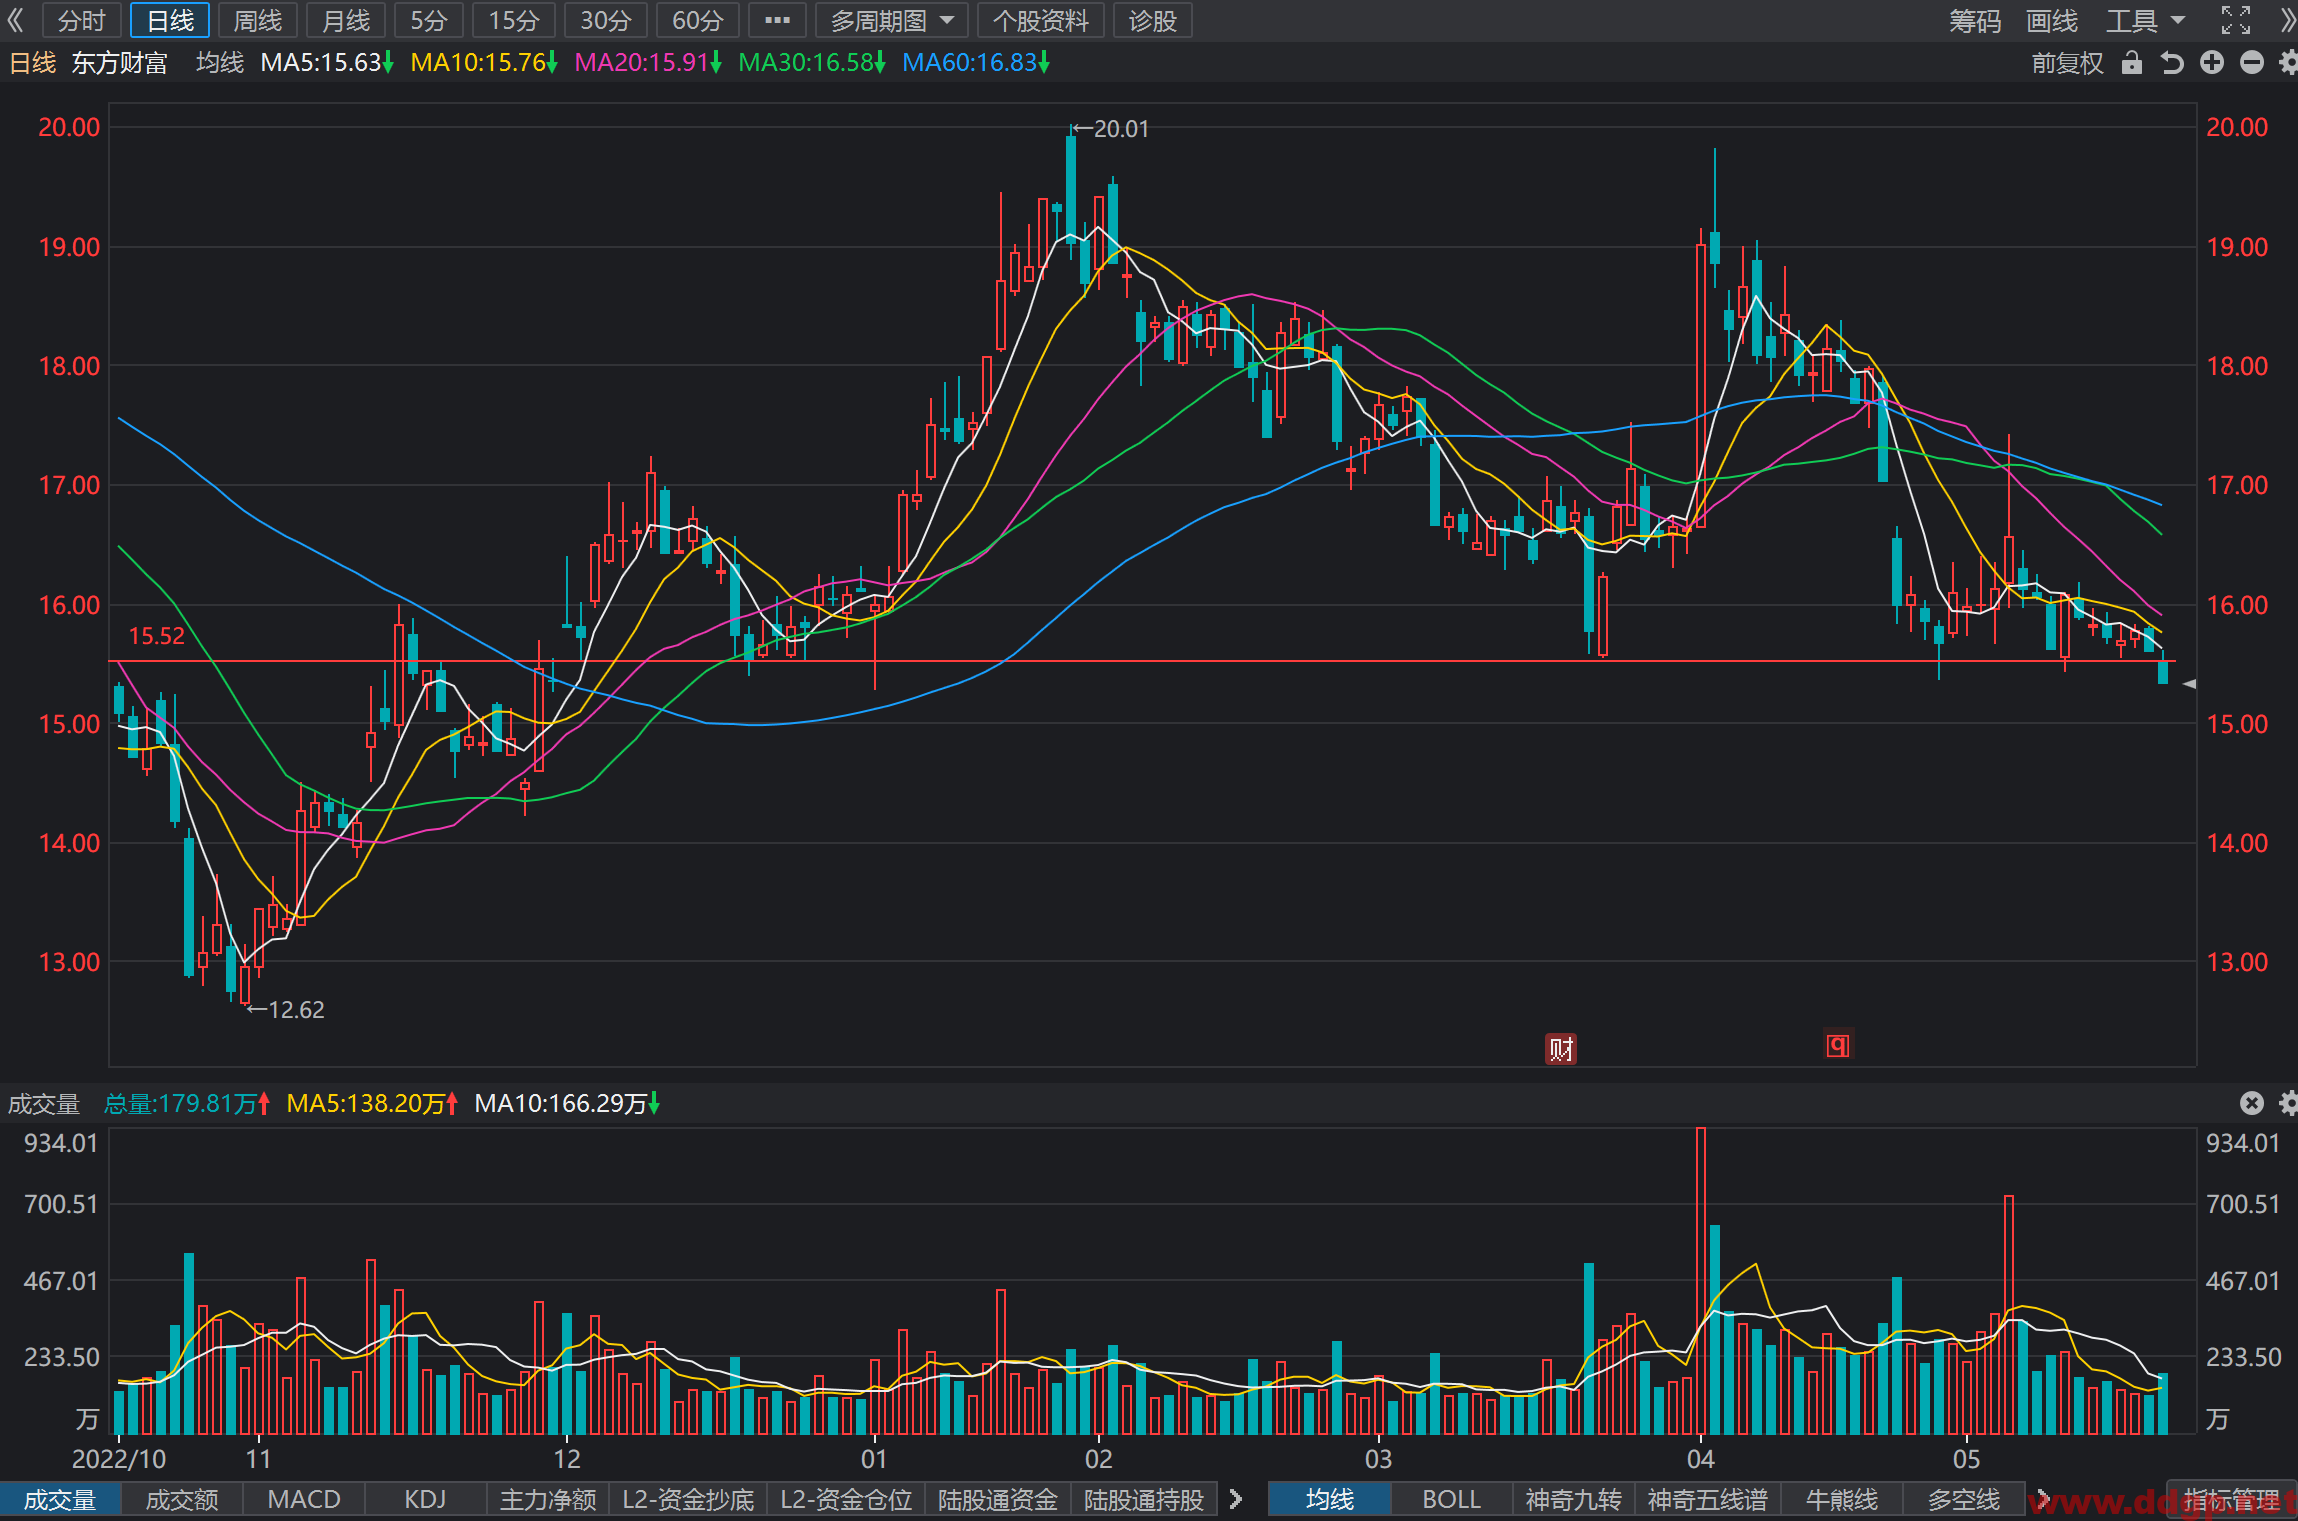The height and width of the screenshot is (1521, 2298).
Task: Close the 成交量 volume panel
Action: [x=2251, y=1103]
